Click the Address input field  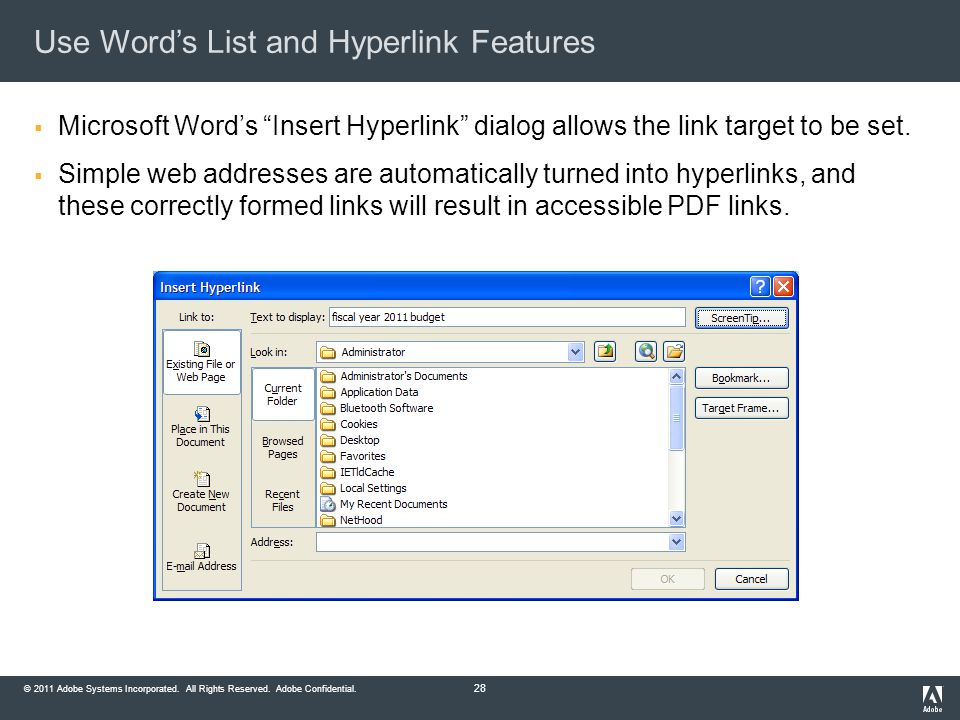[492, 542]
